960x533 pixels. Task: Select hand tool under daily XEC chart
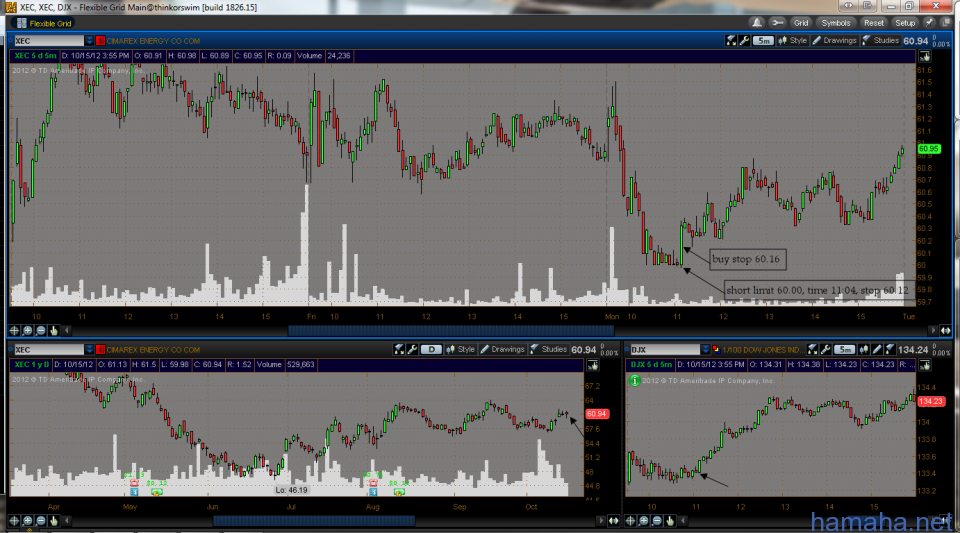coord(54,521)
